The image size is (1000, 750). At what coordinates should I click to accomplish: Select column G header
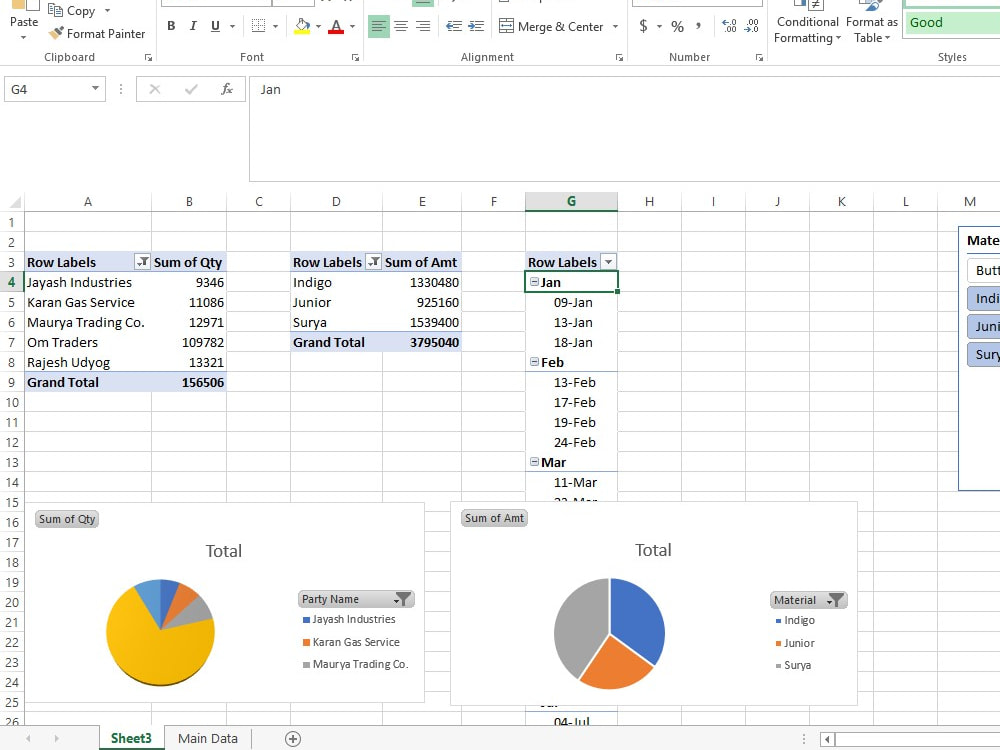(571, 202)
